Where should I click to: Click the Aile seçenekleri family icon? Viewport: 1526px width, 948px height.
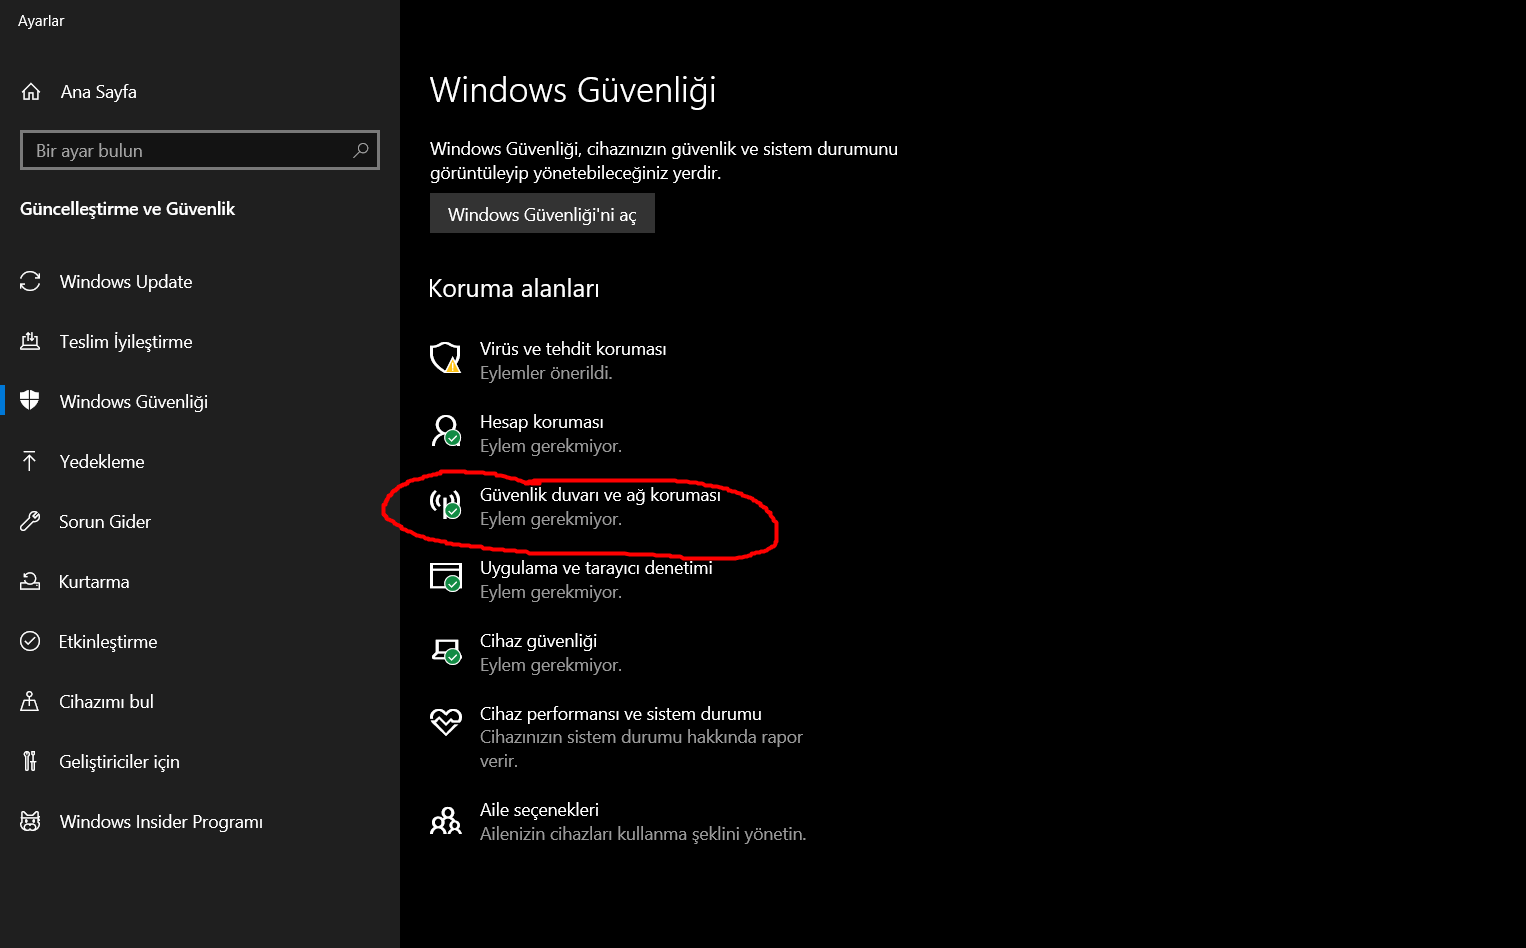(446, 821)
